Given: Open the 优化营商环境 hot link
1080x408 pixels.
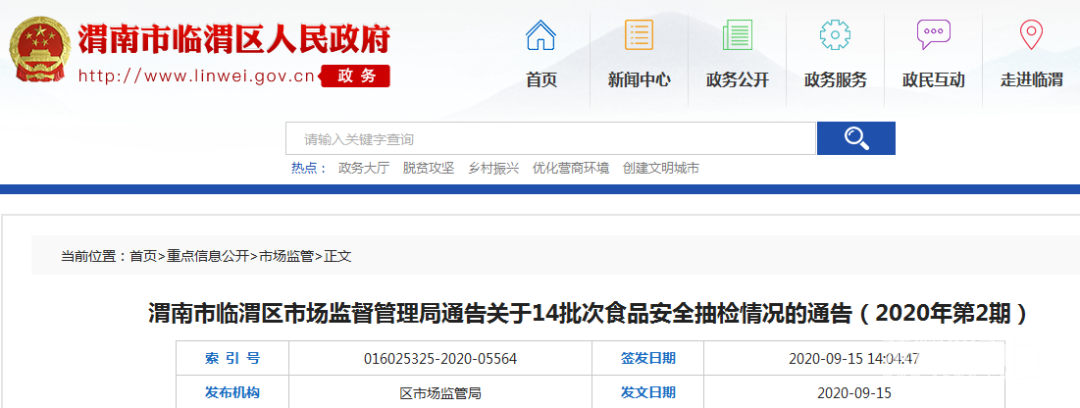Looking at the screenshot, I should pyautogui.click(x=570, y=168).
